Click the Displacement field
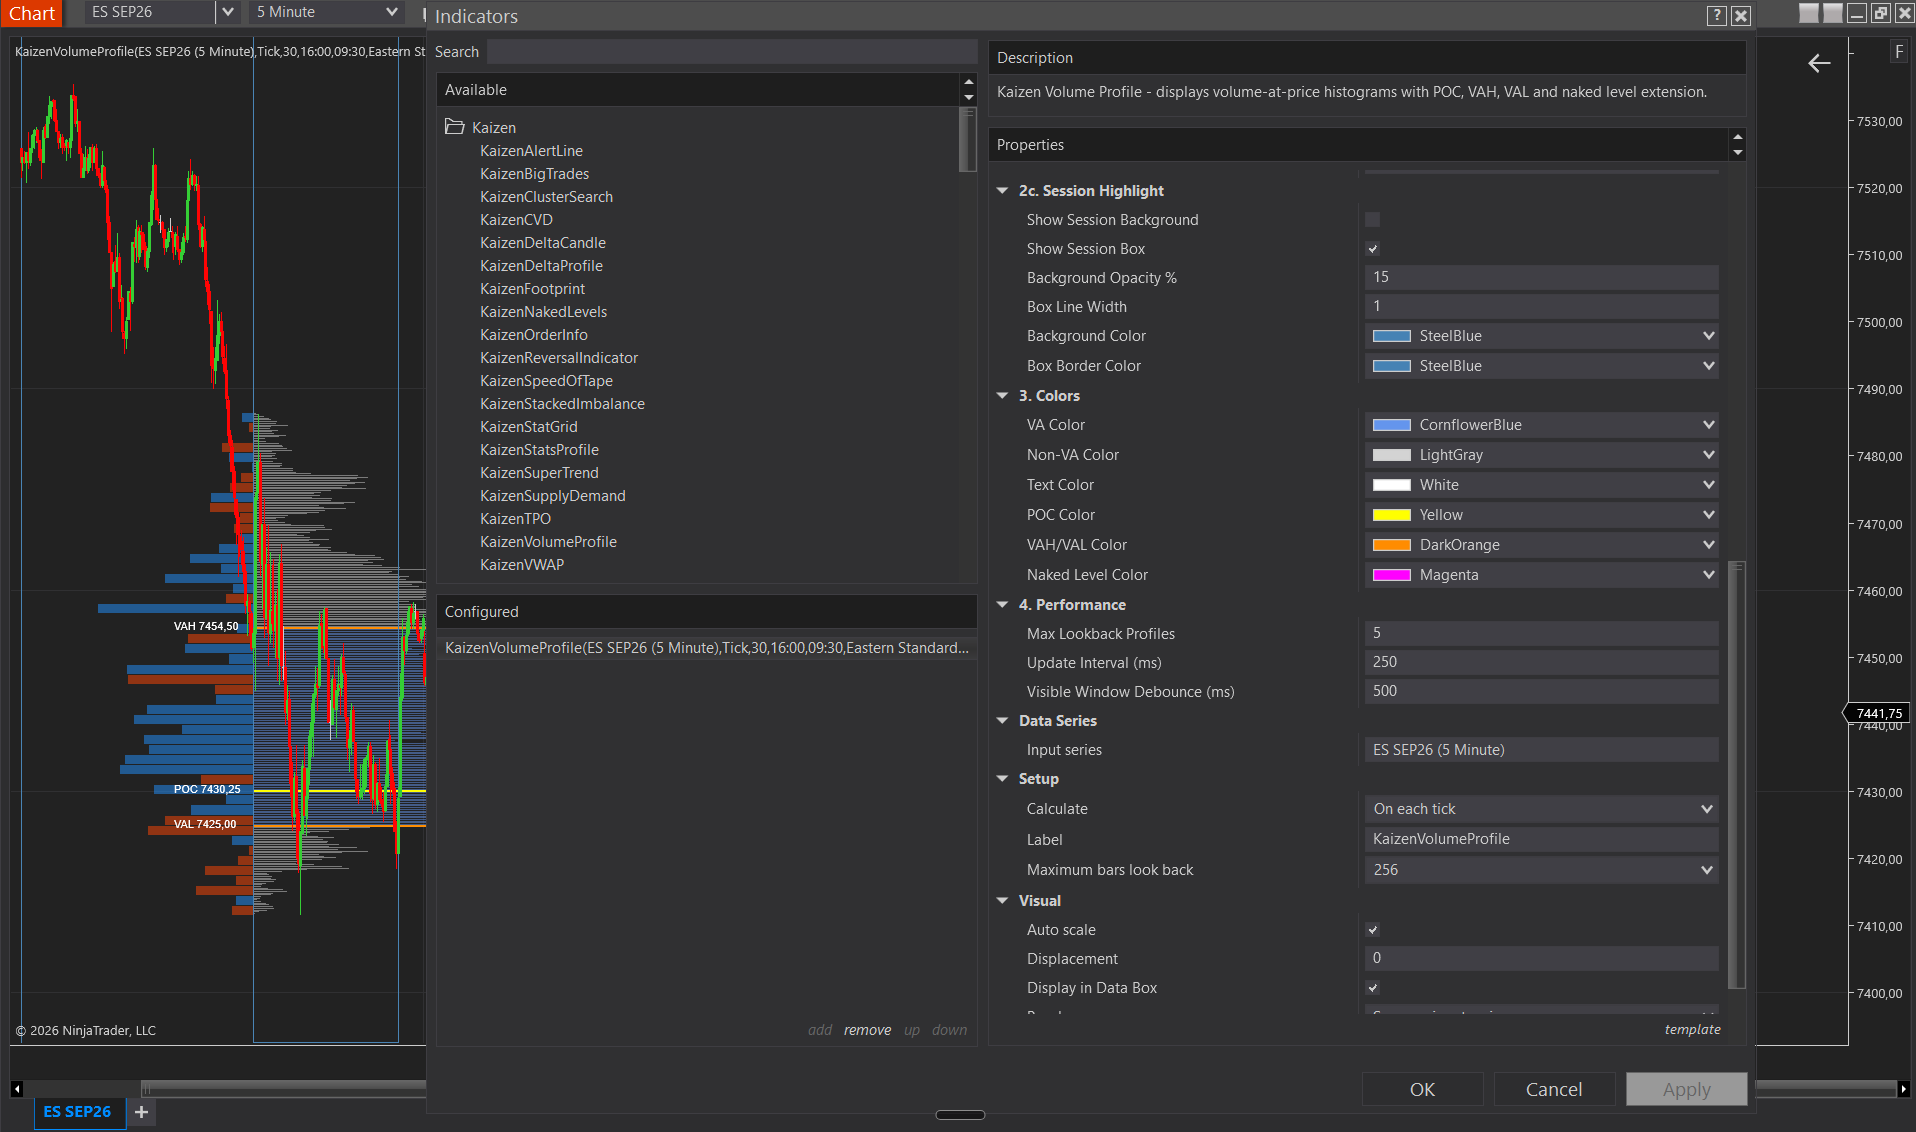 coord(1542,958)
